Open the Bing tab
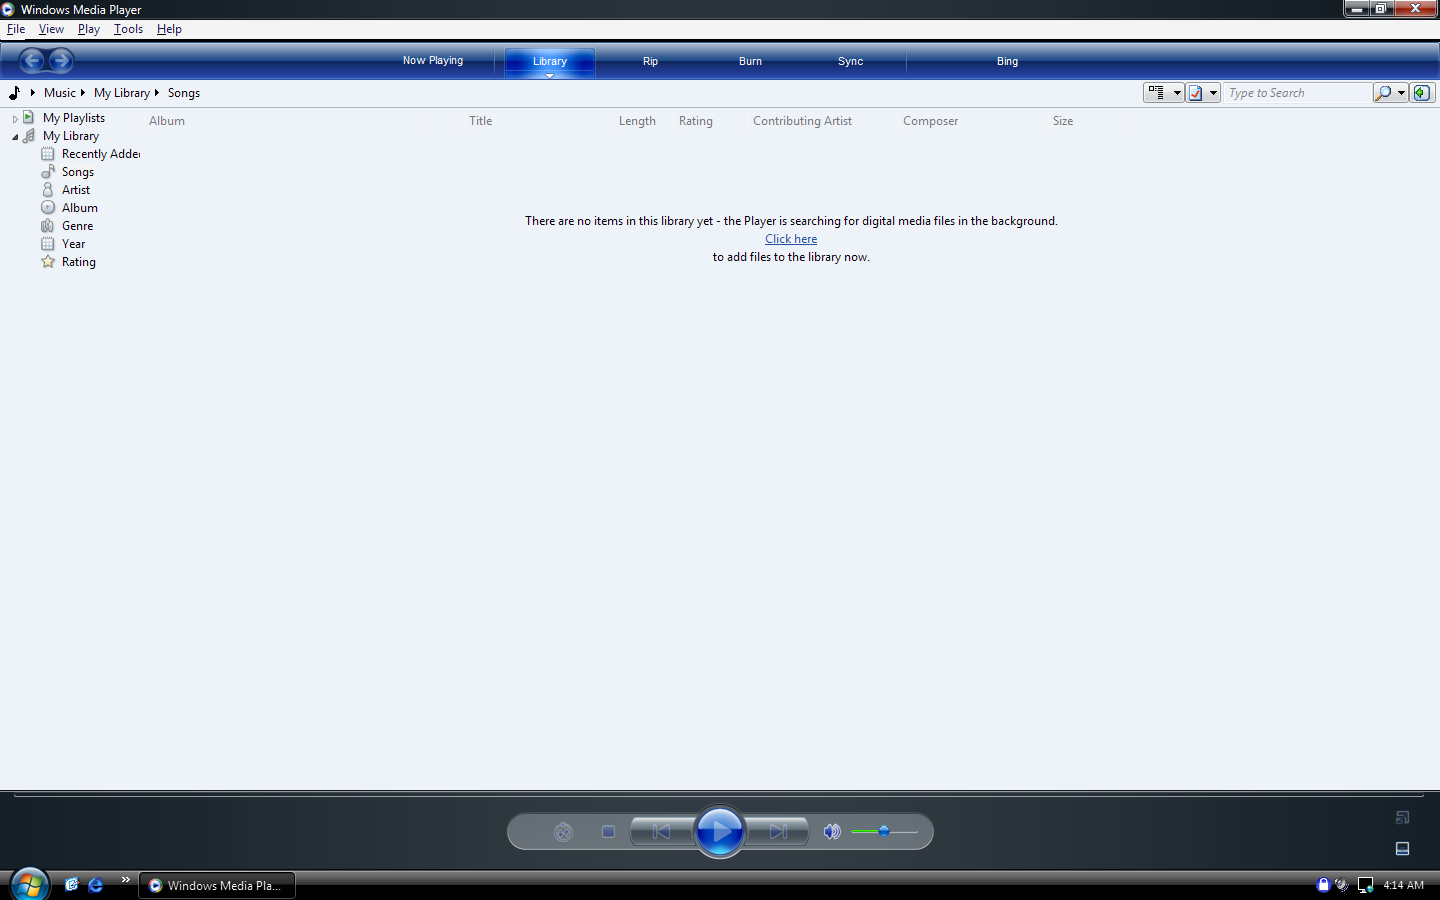 point(1007,61)
